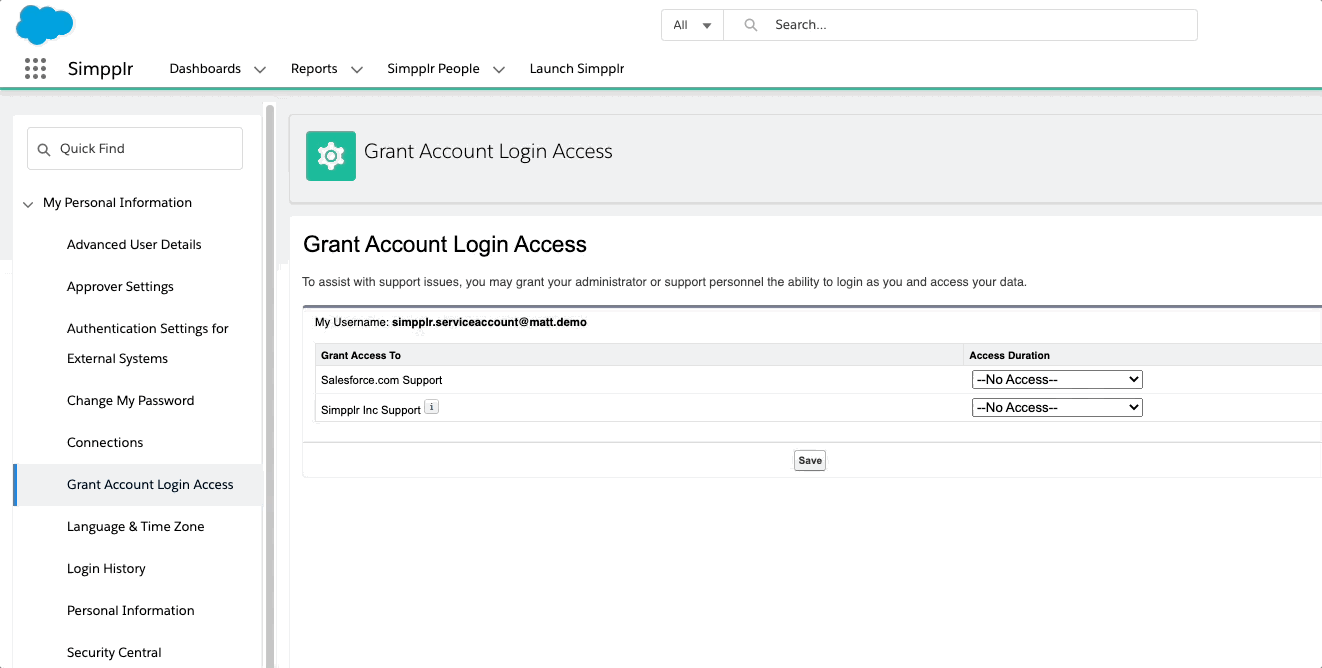This screenshot has height=668, width=1322.
Task: Open the Reports tab
Action: [314, 69]
